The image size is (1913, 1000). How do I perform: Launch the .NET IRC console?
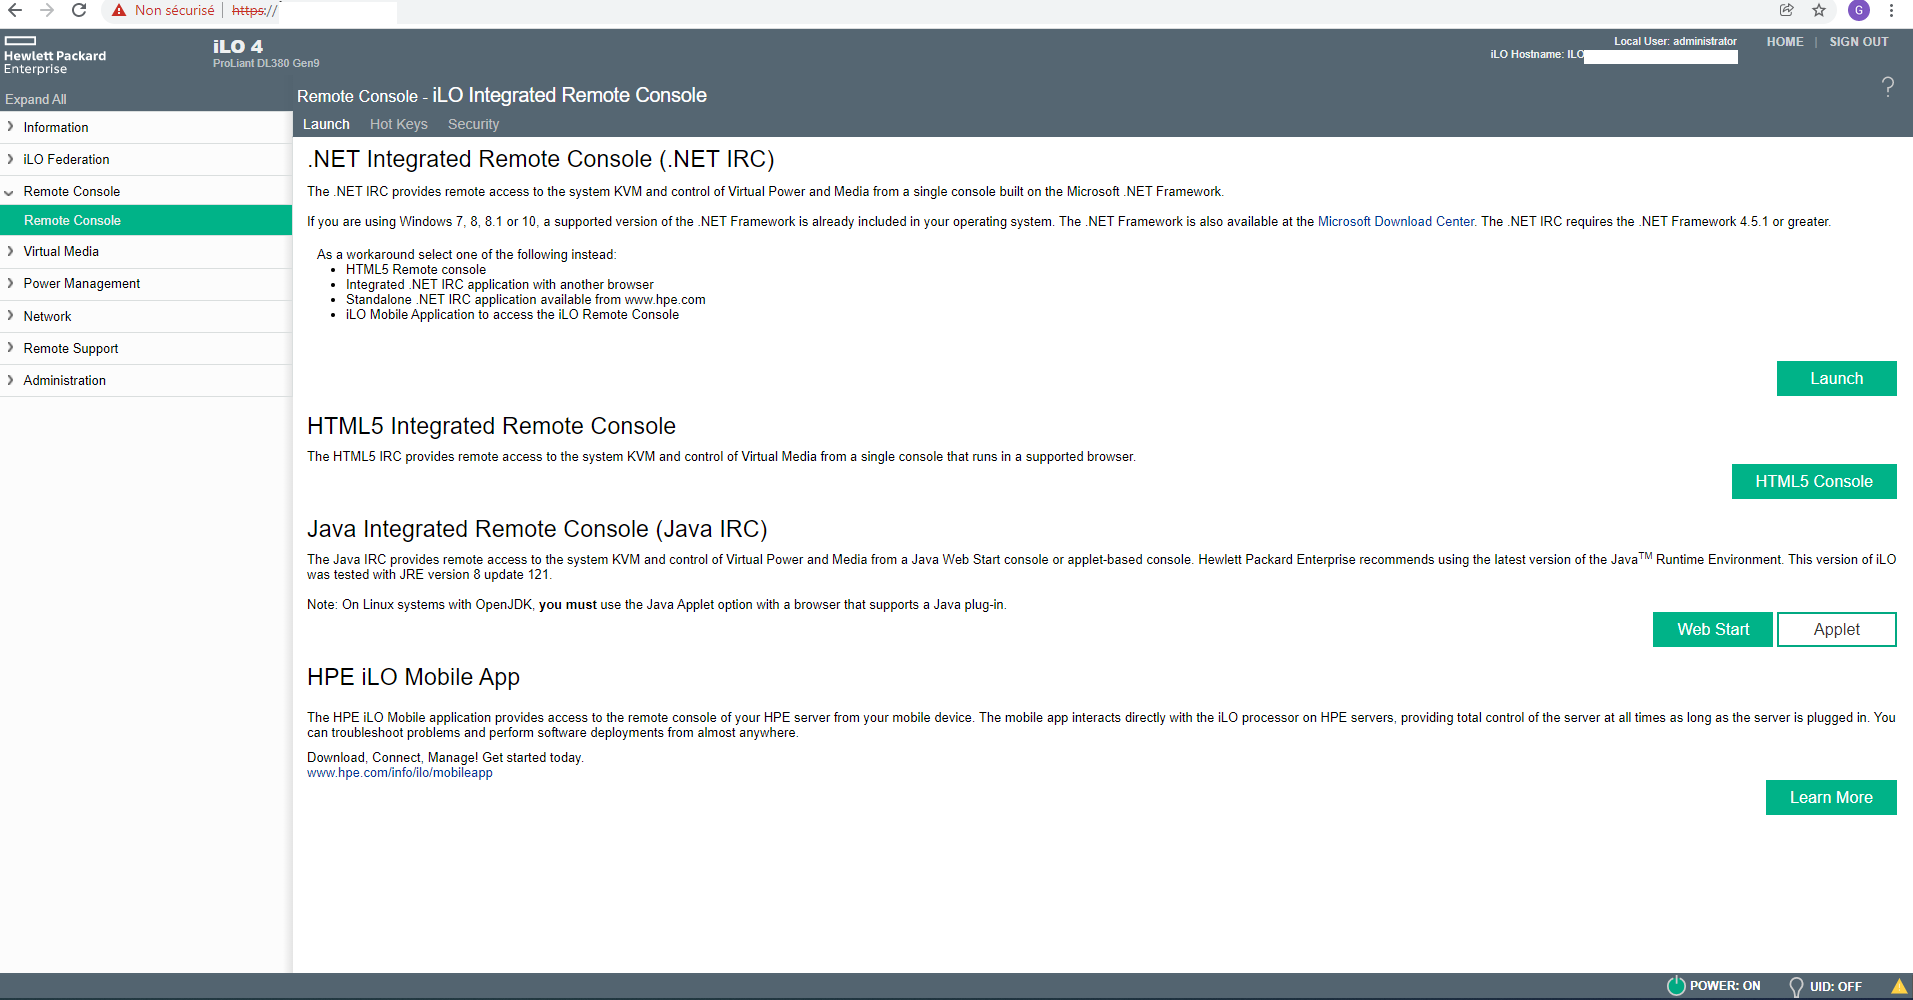point(1836,378)
